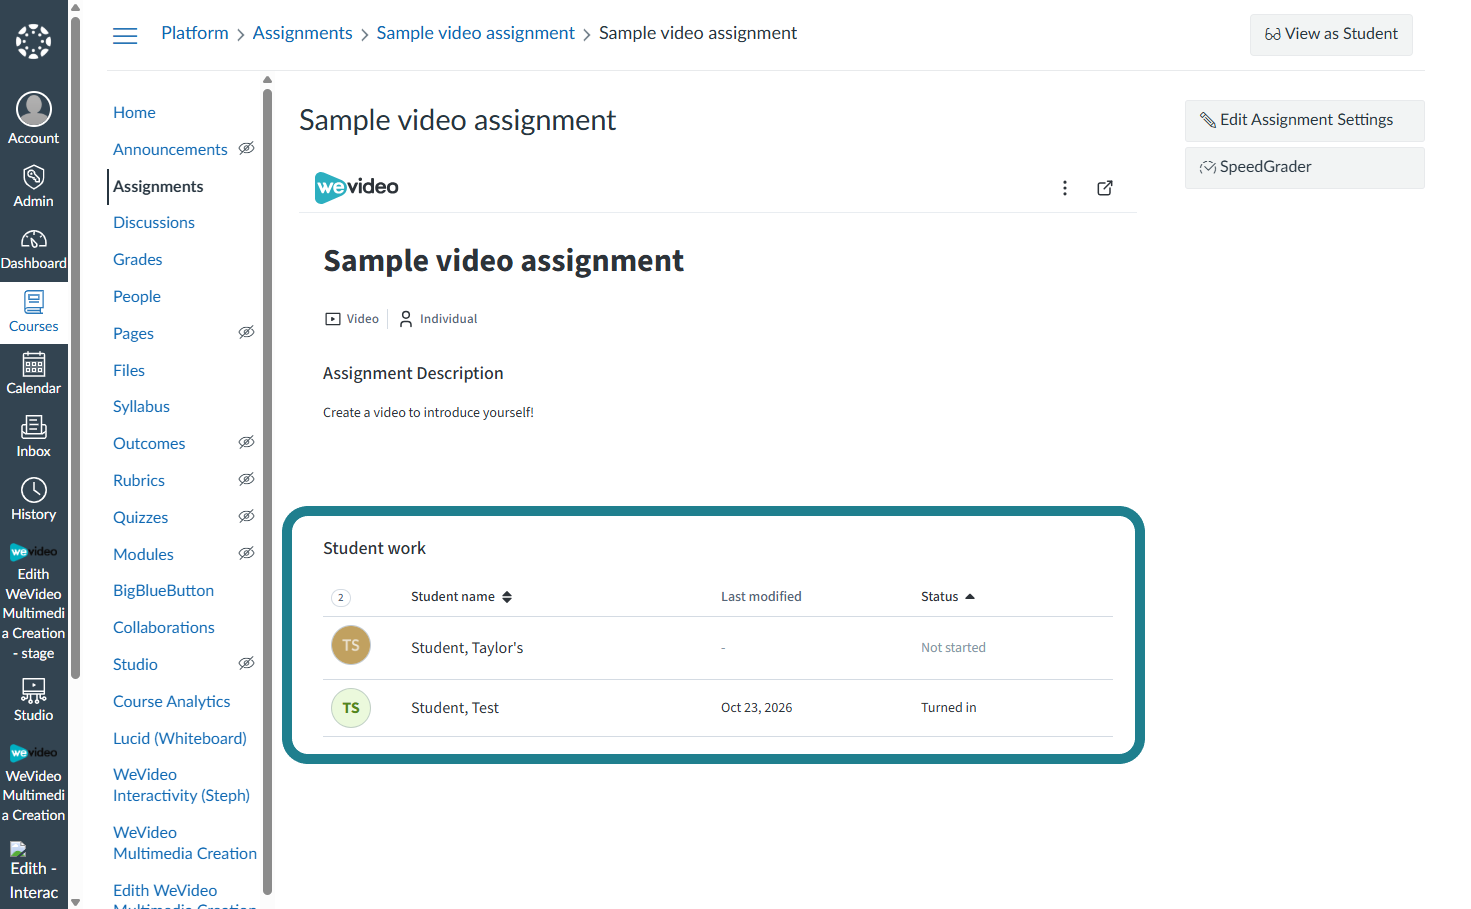Open WeVideo assignment in a new window

point(1105,188)
